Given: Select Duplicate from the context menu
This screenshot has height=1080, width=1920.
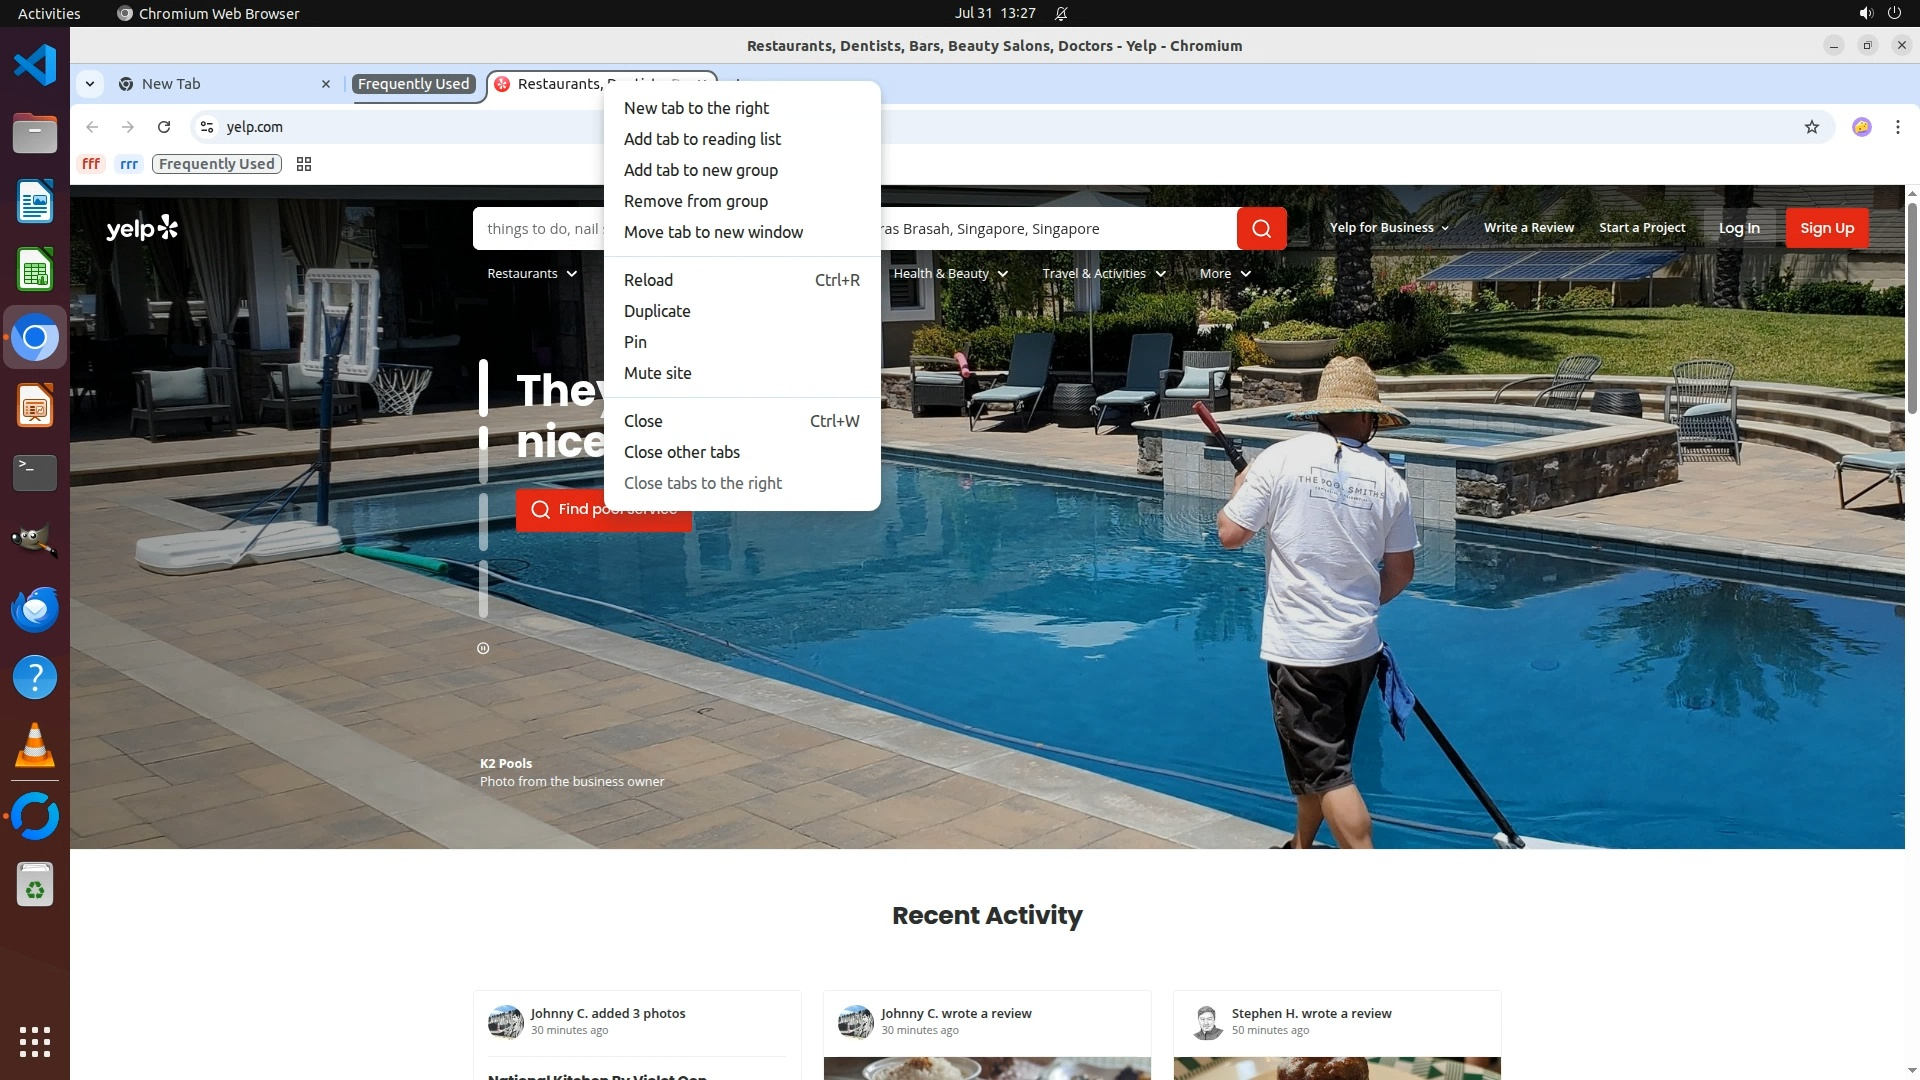Looking at the screenshot, I should click(x=657, y=311).
